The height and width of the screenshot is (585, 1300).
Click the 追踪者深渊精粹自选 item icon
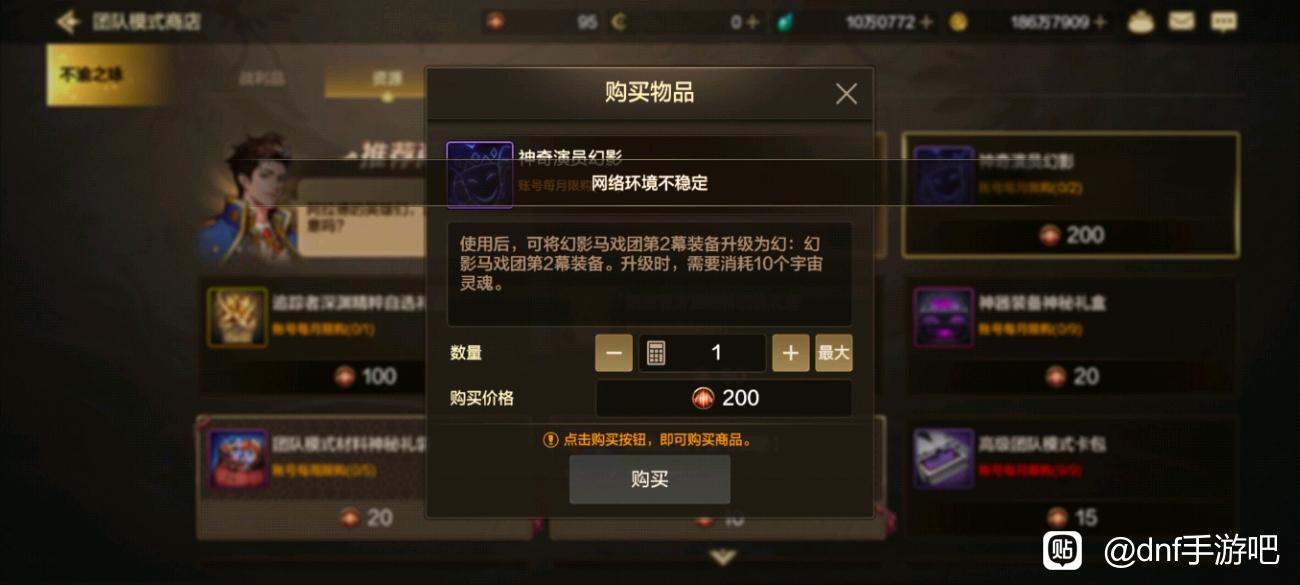[237, 317]
